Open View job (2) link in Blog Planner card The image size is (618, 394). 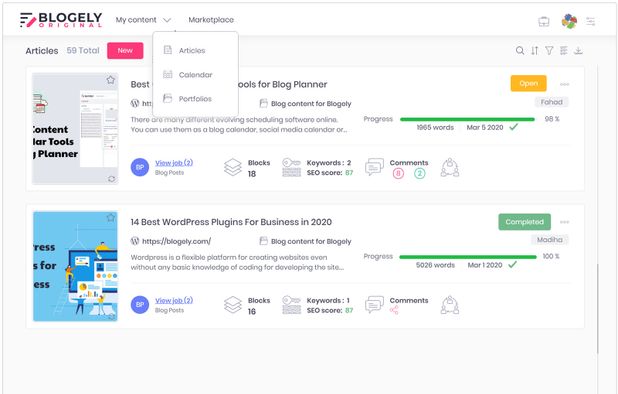click(174, 163)
